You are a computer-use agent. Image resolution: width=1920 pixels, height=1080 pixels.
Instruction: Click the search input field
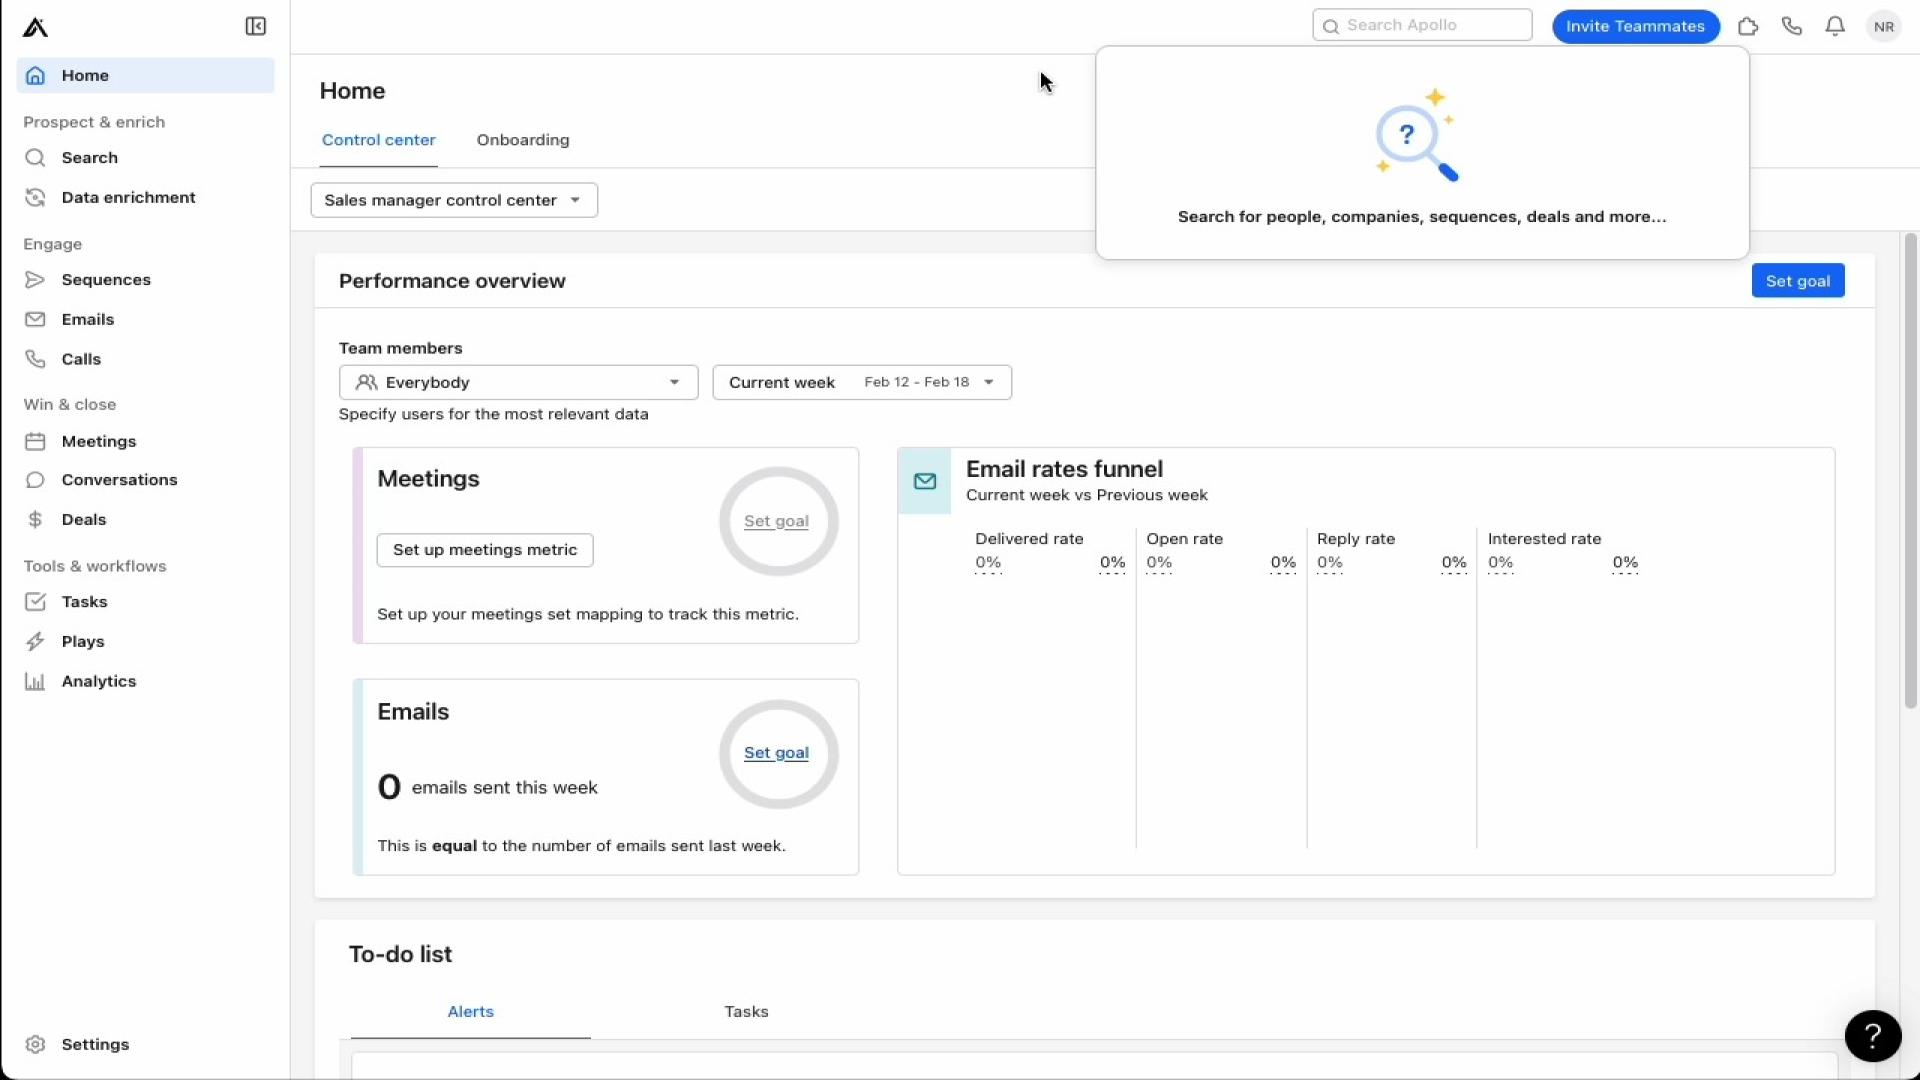click(1422, 25)
